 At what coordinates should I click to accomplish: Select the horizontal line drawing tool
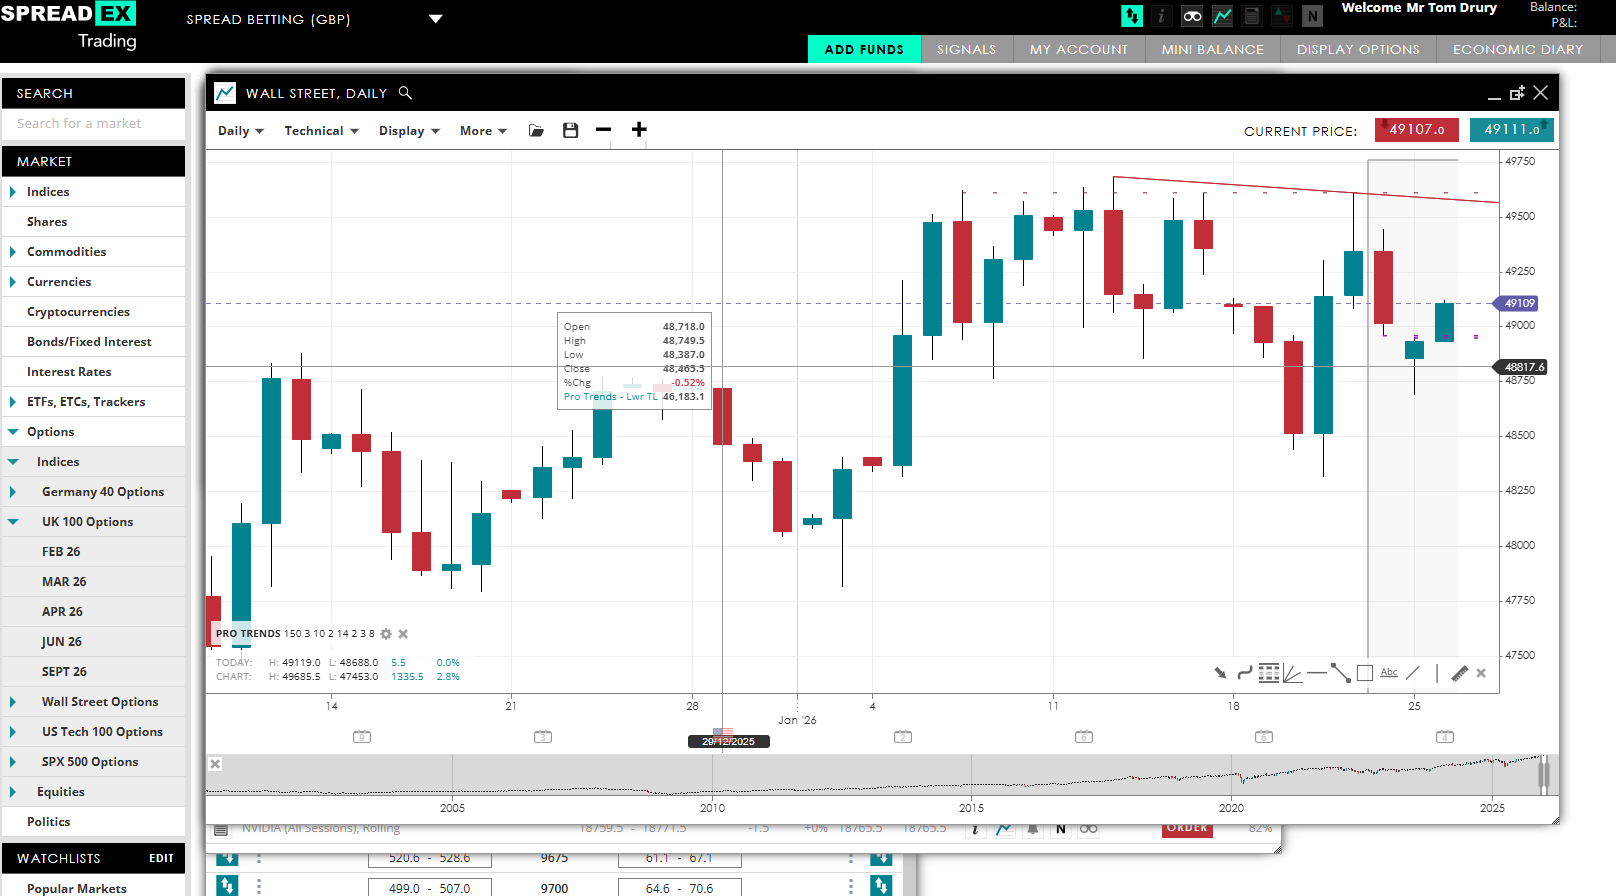[x=1317, y=673]
